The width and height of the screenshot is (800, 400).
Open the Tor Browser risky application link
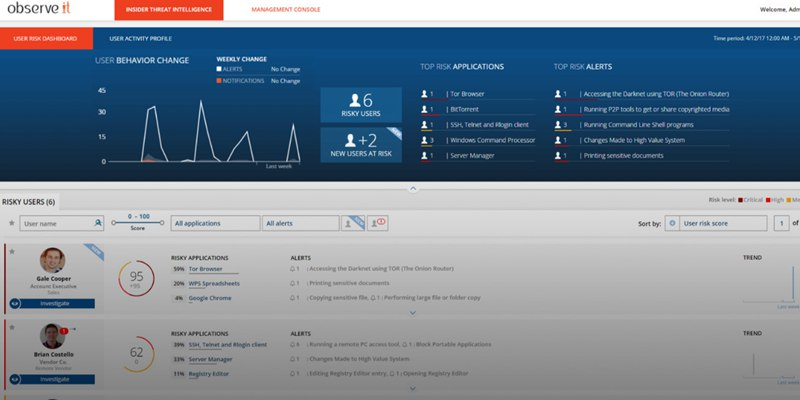click(x=205, y=269)
